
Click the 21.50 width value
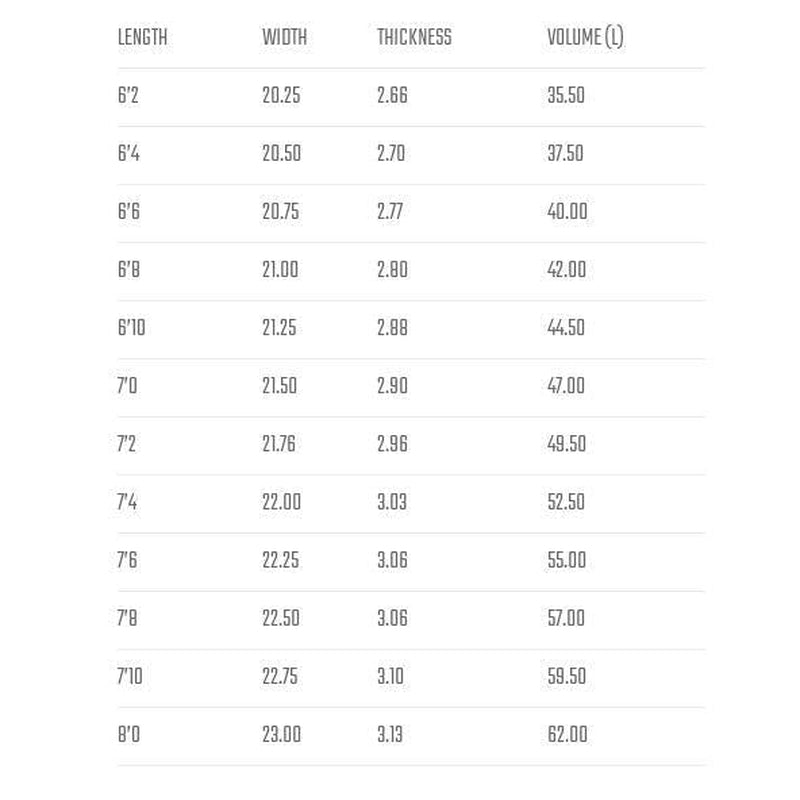(280, 387)
